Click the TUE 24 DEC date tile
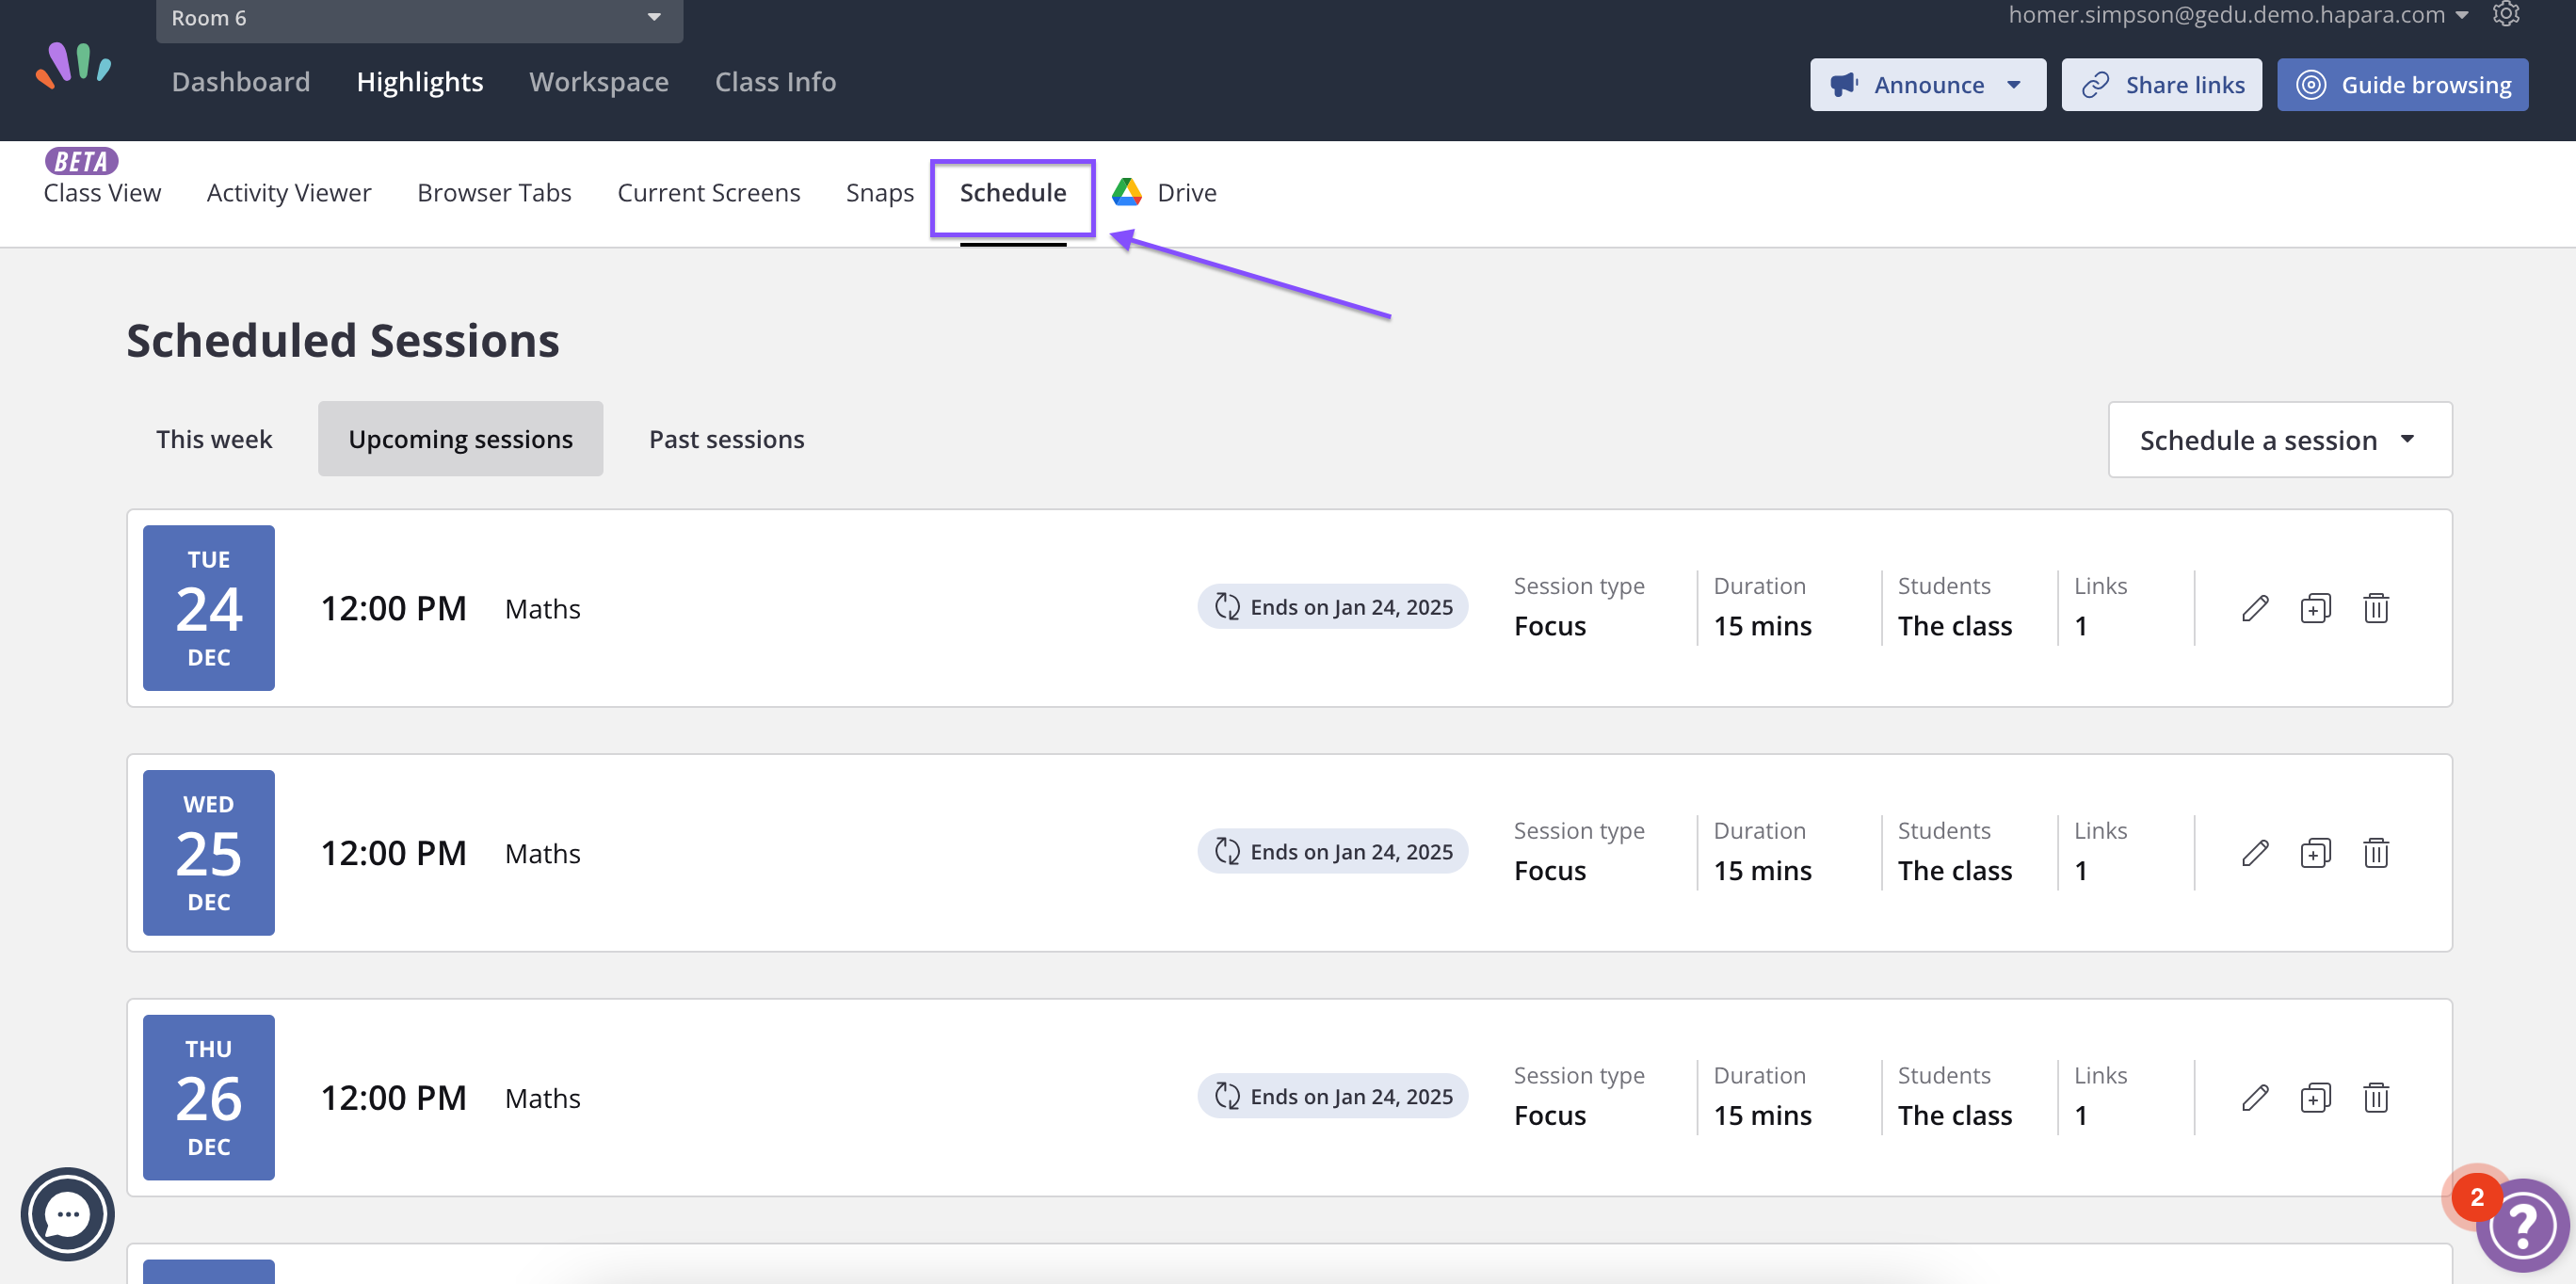The image size is (2576, 1284). pyautogui.click(x=209, y=608)
